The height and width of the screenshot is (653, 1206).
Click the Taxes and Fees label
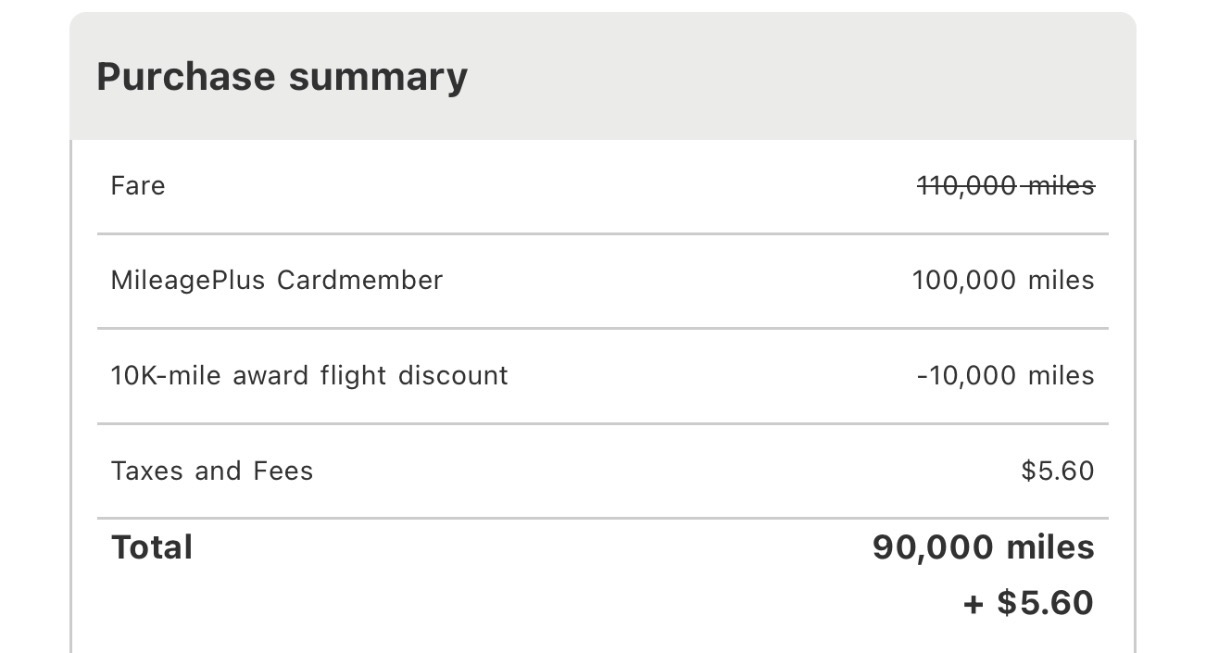[211, 470]
